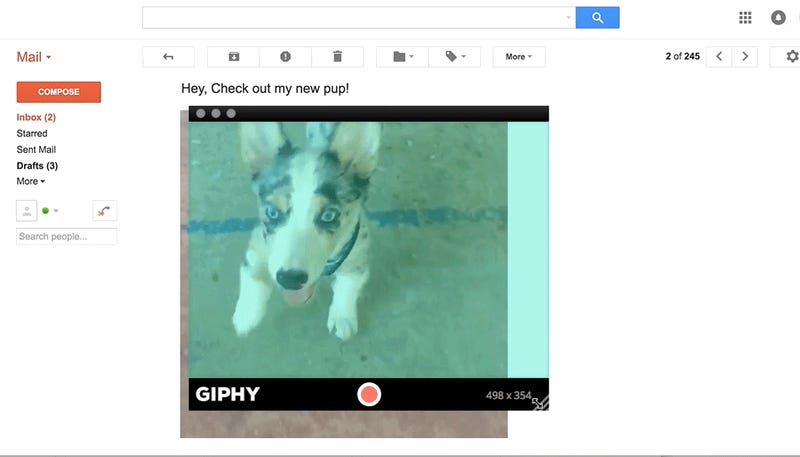Open account notifications bell icon

pyautogui.click(x=778, y=18)
